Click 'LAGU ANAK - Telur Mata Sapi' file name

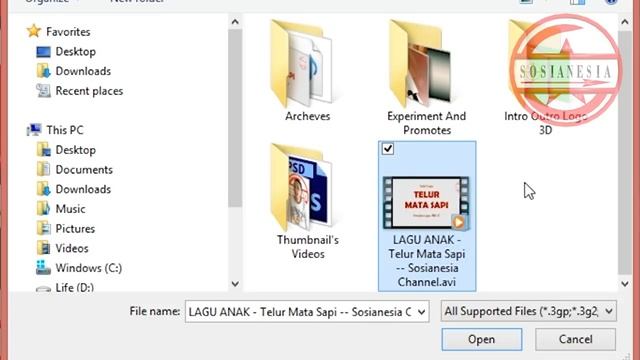point(427,261)
